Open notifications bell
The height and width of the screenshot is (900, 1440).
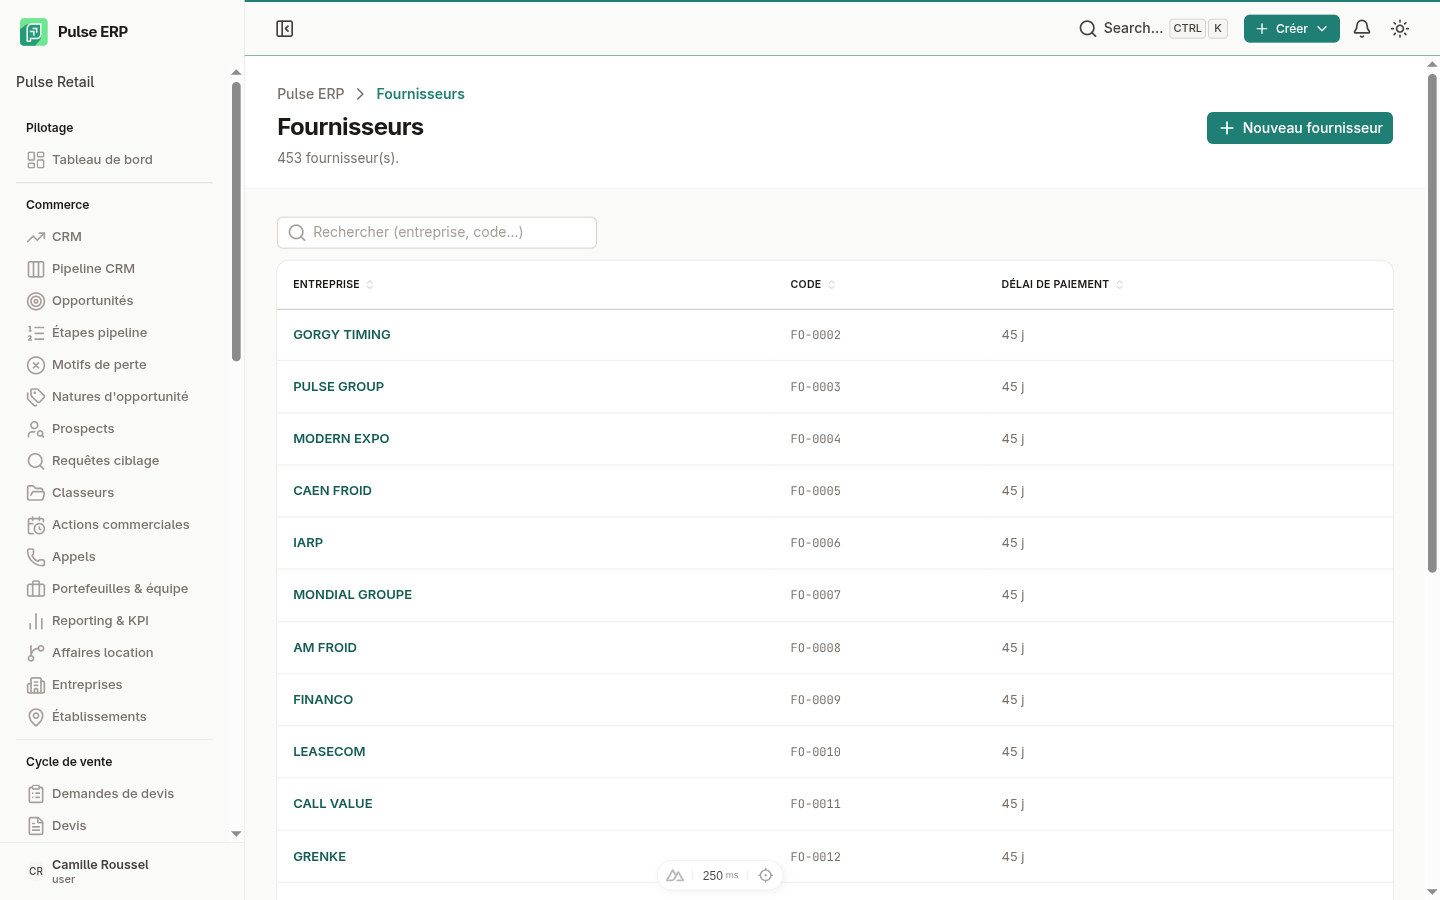[1362, 29]
